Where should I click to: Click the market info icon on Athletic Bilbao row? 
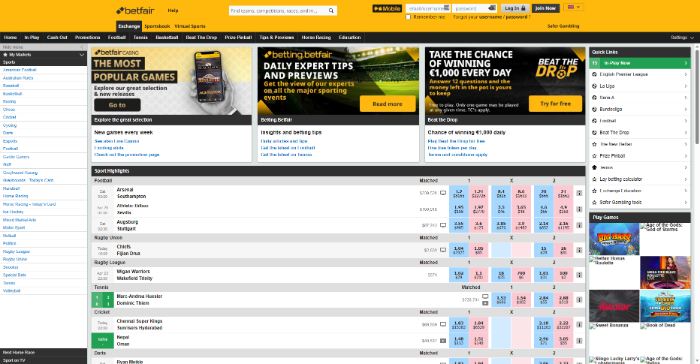click(579, 209)
